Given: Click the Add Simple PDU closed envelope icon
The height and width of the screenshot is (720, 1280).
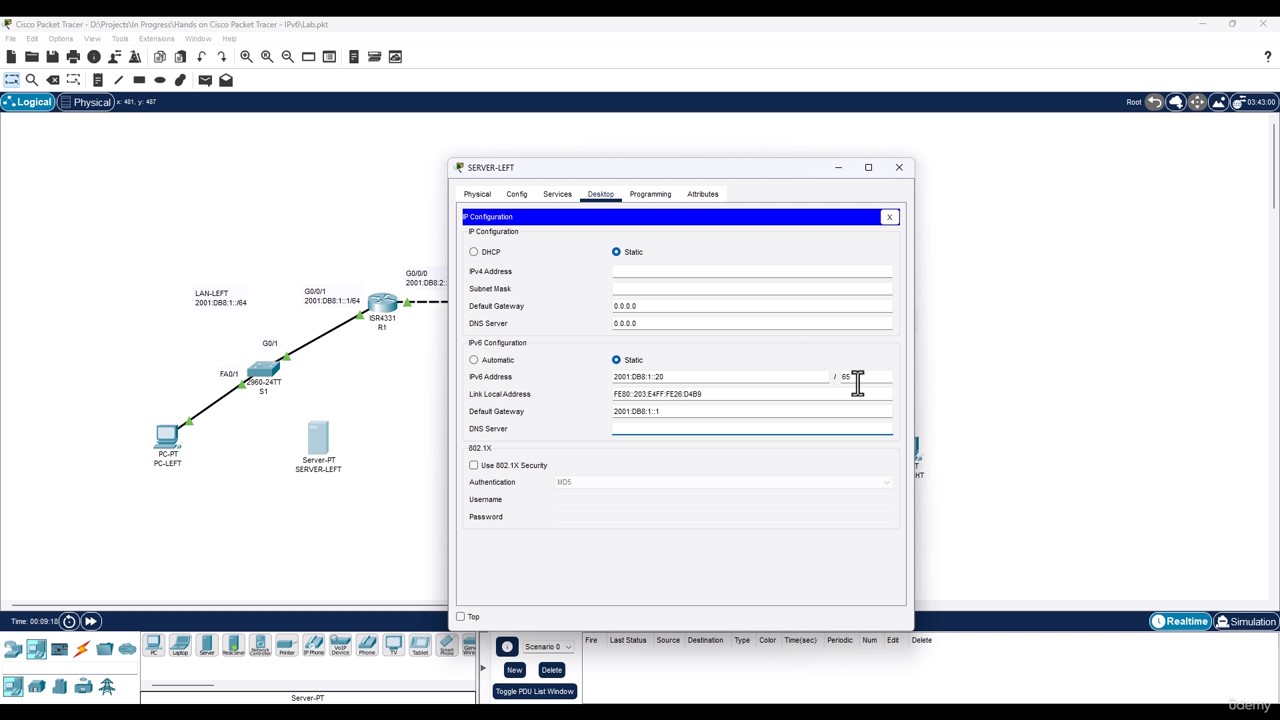Looking at the screenshot, I should coord(205,80).
